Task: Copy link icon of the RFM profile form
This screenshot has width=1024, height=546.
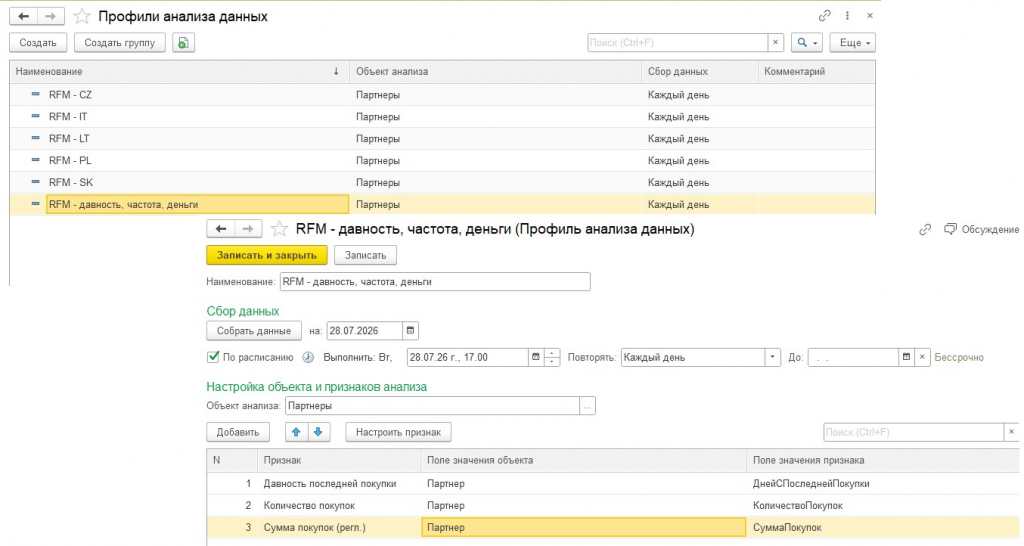Action: coord(925,229)
